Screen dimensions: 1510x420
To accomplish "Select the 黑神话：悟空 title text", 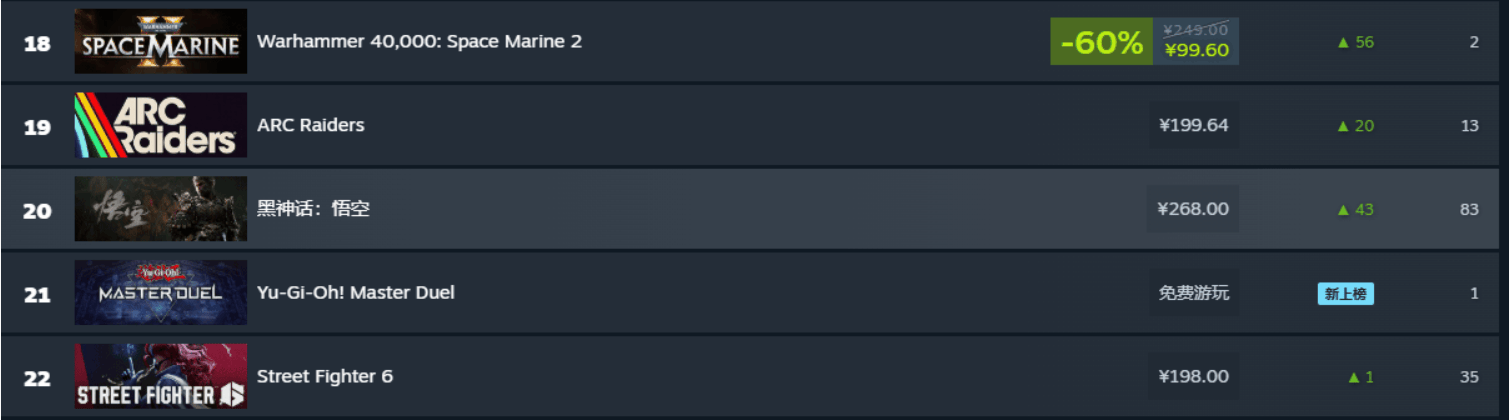I will coord(313,209).
